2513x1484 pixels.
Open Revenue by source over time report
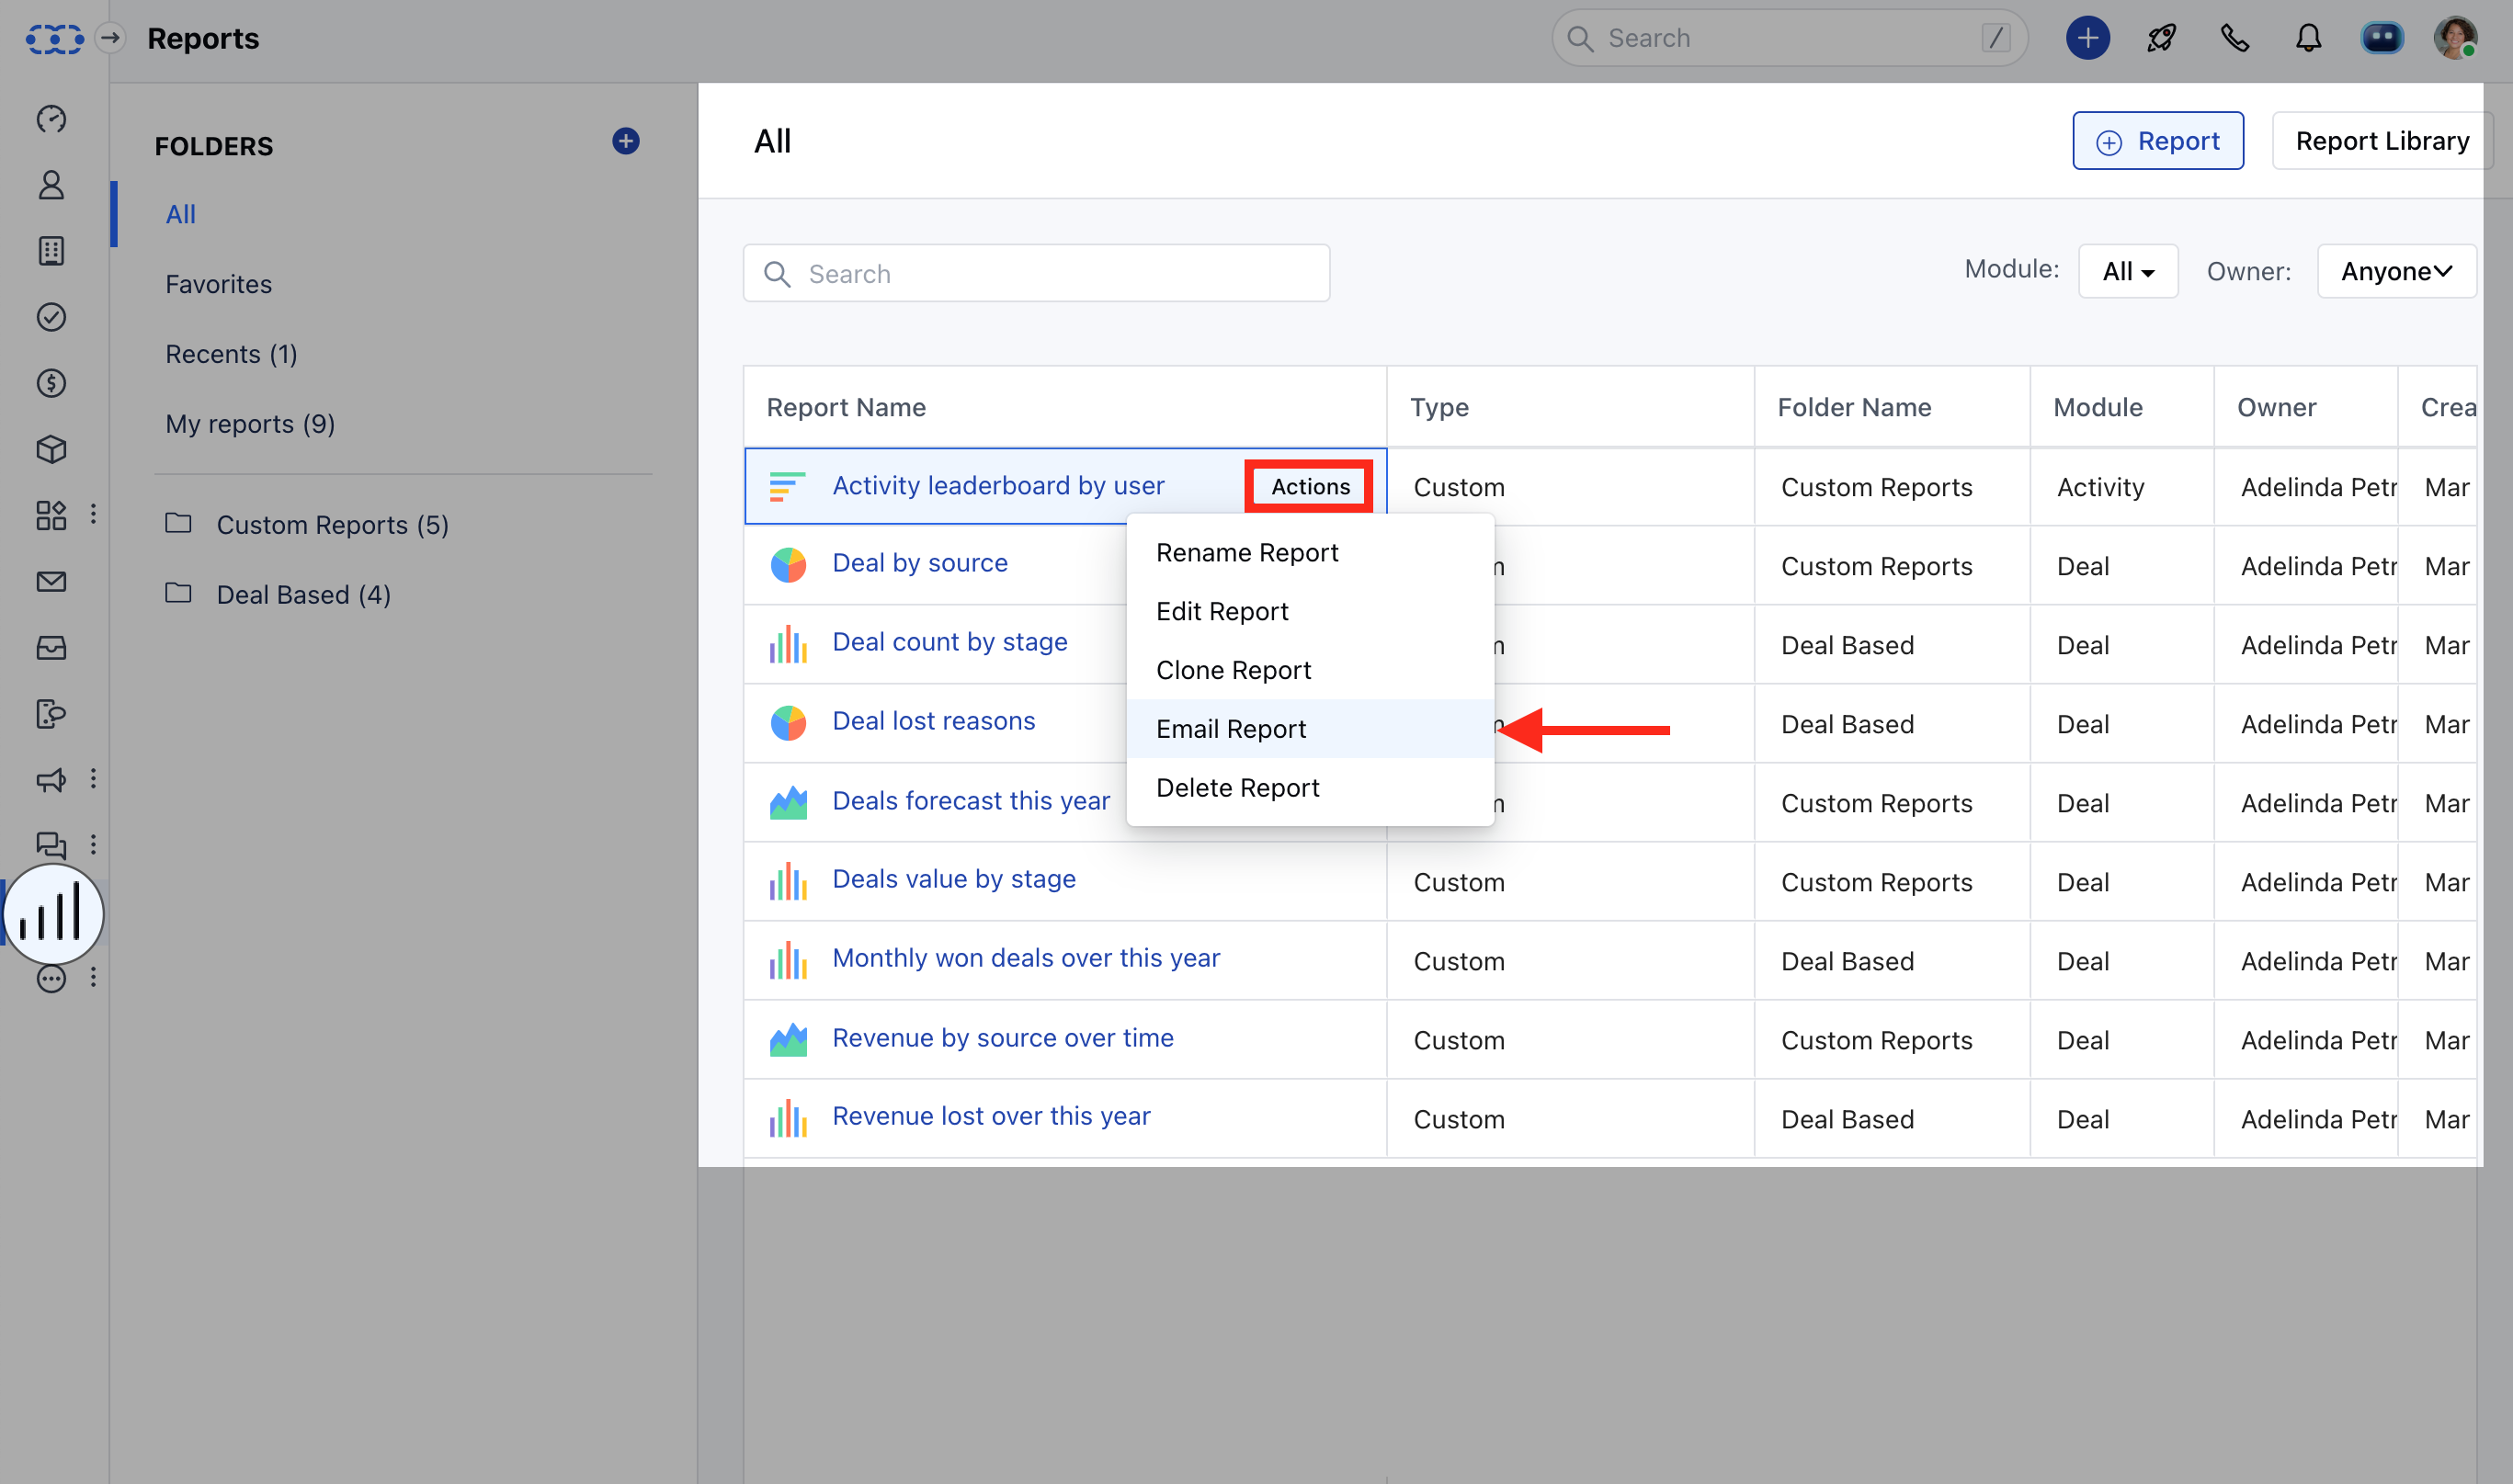1003,1038
